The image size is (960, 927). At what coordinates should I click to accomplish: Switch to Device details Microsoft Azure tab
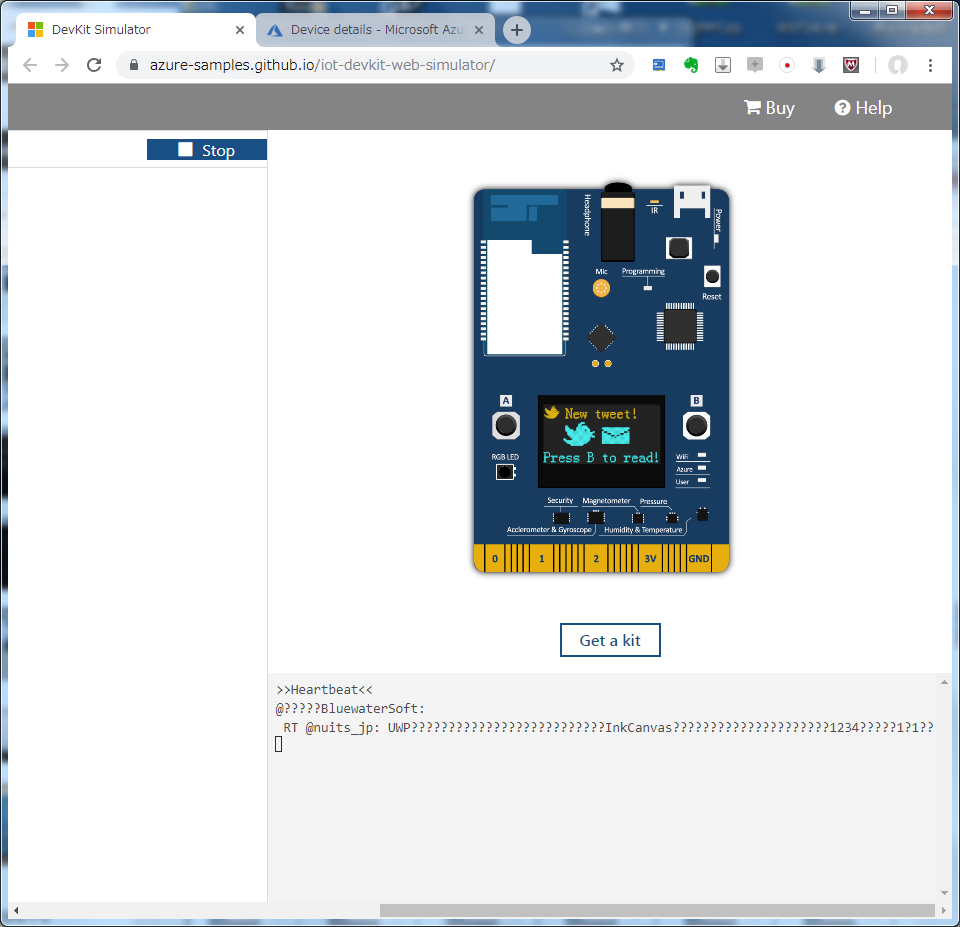tap(373, 29)
